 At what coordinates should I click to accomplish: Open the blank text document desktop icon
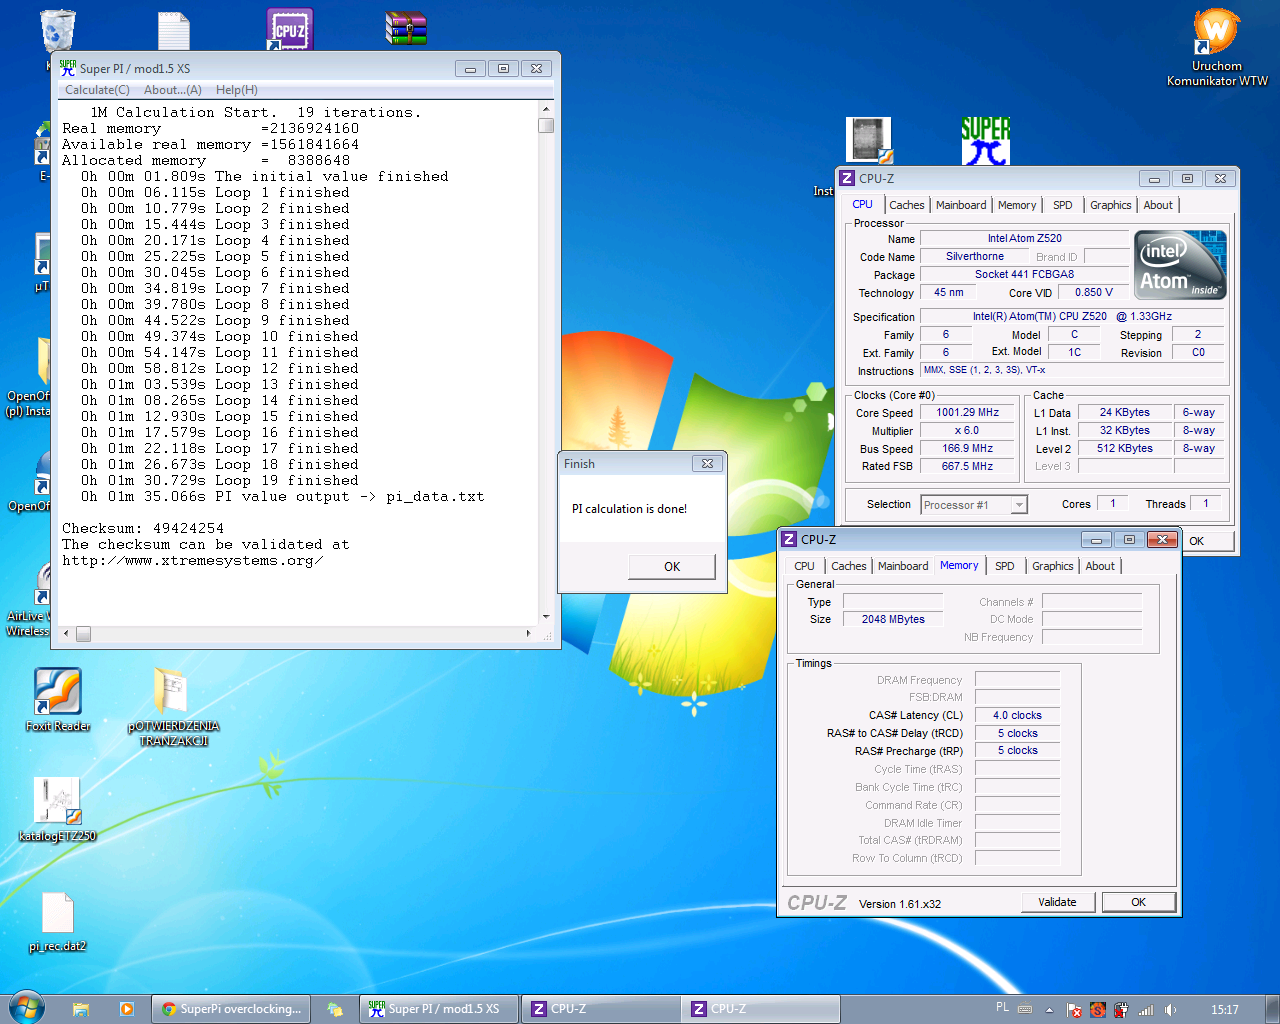coord(174,30)
